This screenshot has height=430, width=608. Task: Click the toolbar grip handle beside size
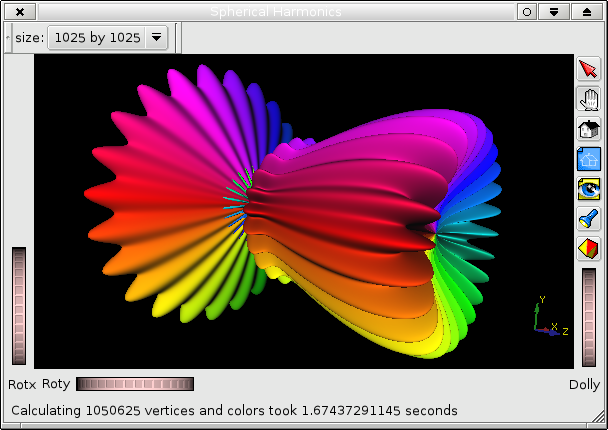click(x=8, y=38)
